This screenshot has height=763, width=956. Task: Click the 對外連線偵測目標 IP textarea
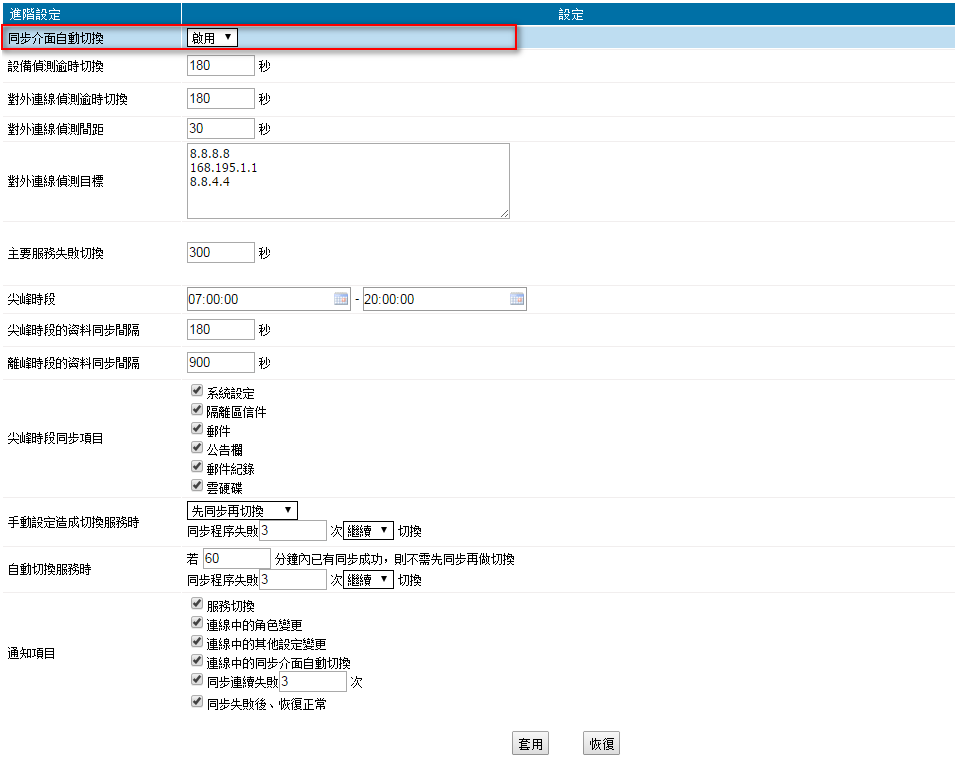point(348,180)
